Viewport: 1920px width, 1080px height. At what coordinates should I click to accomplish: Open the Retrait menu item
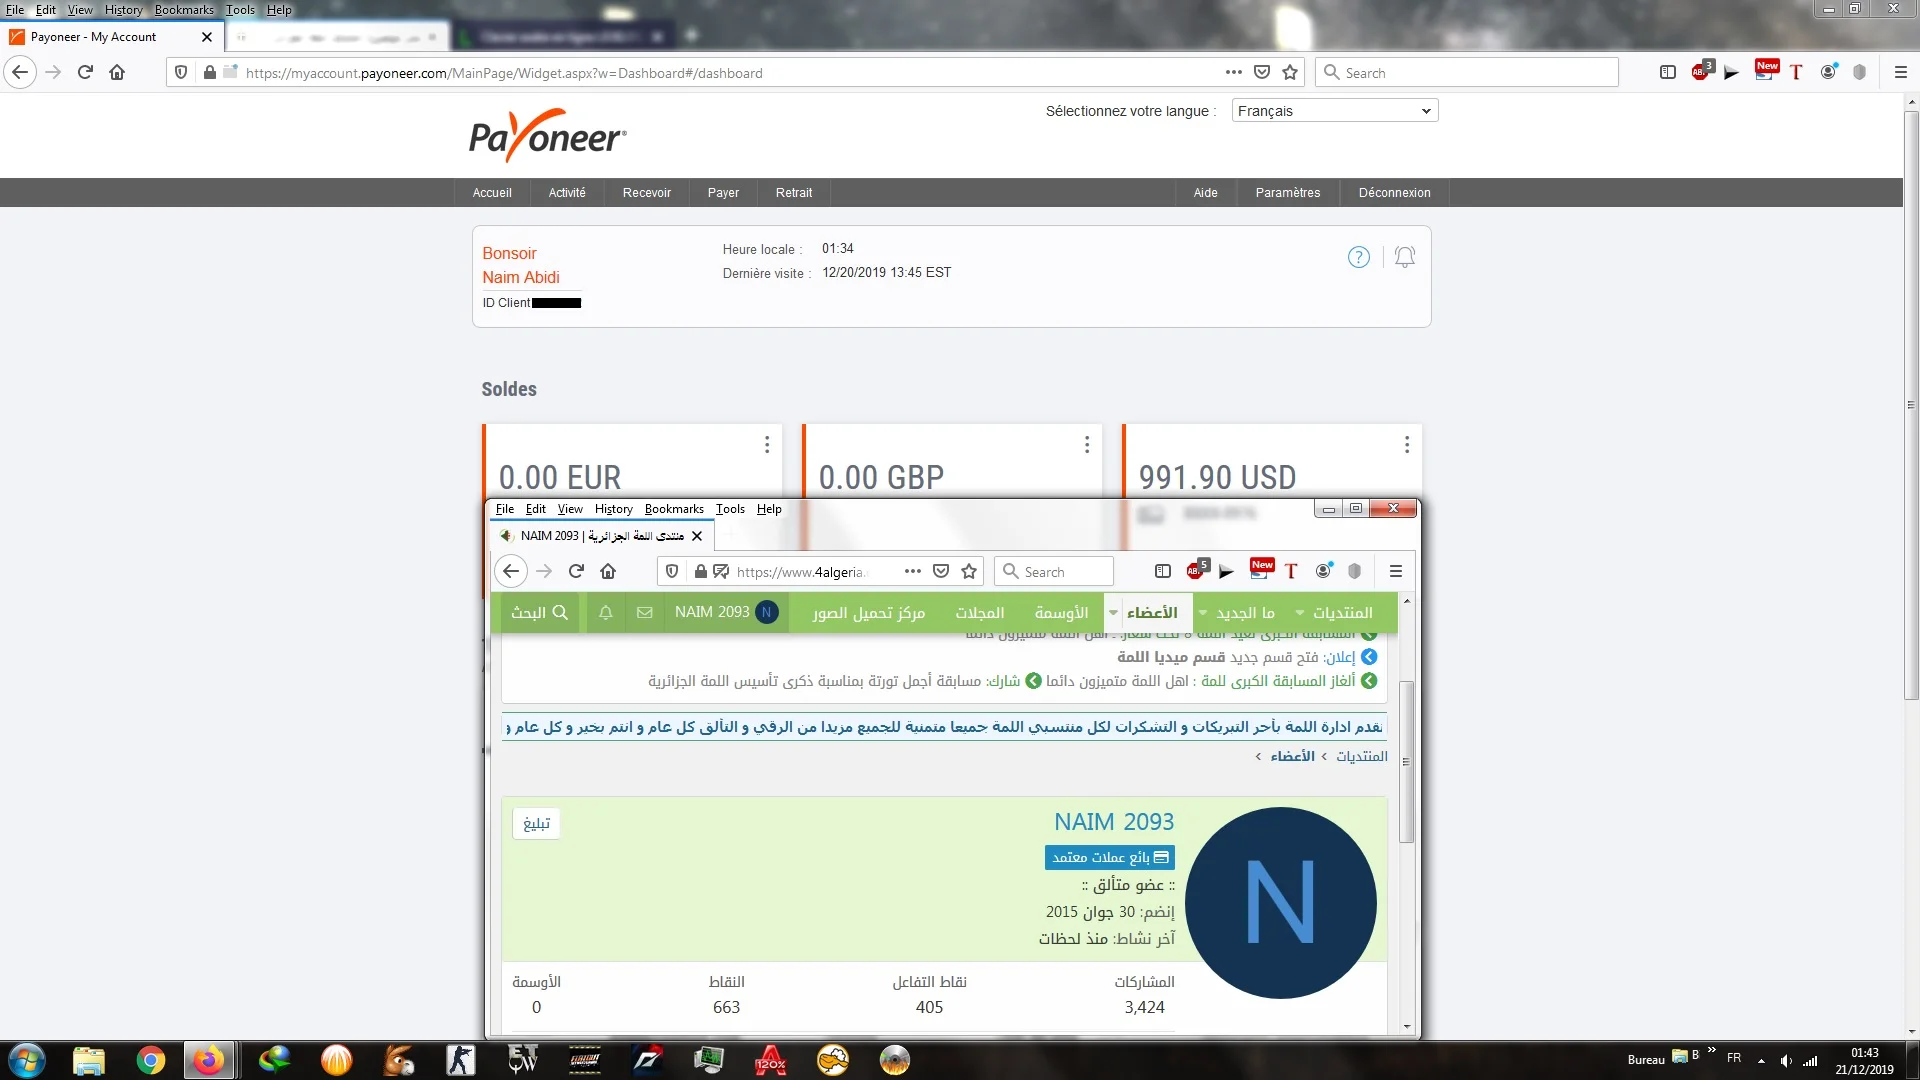(793, 193)
